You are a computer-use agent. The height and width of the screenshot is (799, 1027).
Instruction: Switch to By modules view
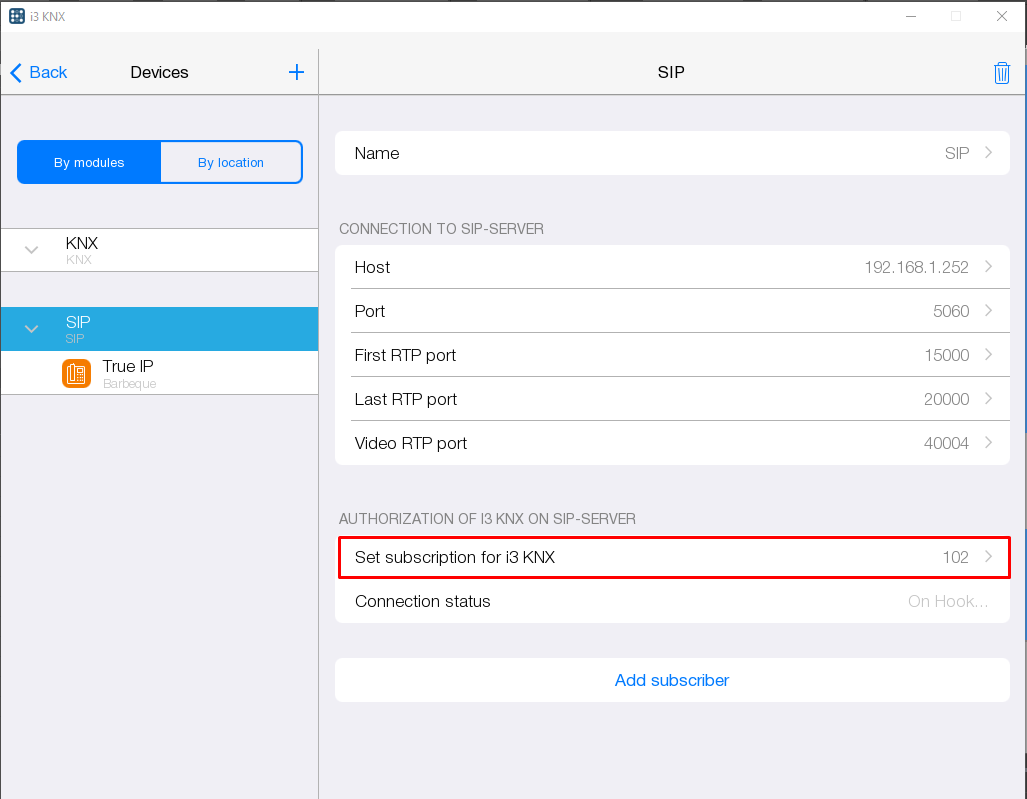(x=89, y=162)
